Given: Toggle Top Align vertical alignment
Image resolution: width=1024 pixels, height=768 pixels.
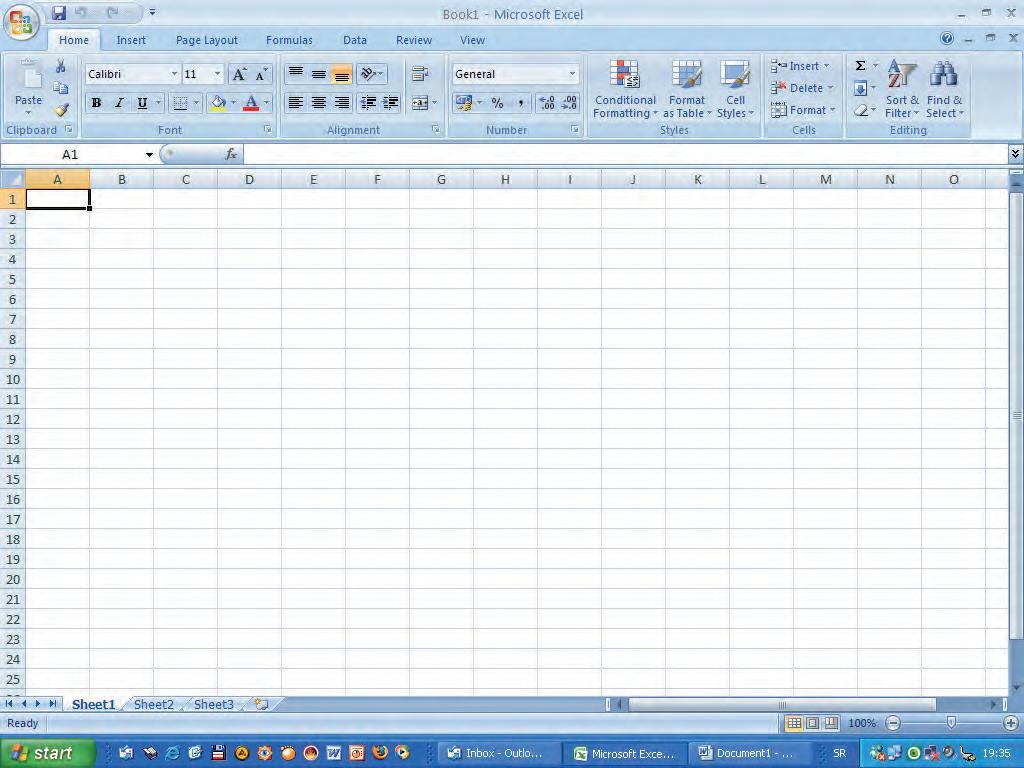Looking at the screenshot, I should pos(296,74).
